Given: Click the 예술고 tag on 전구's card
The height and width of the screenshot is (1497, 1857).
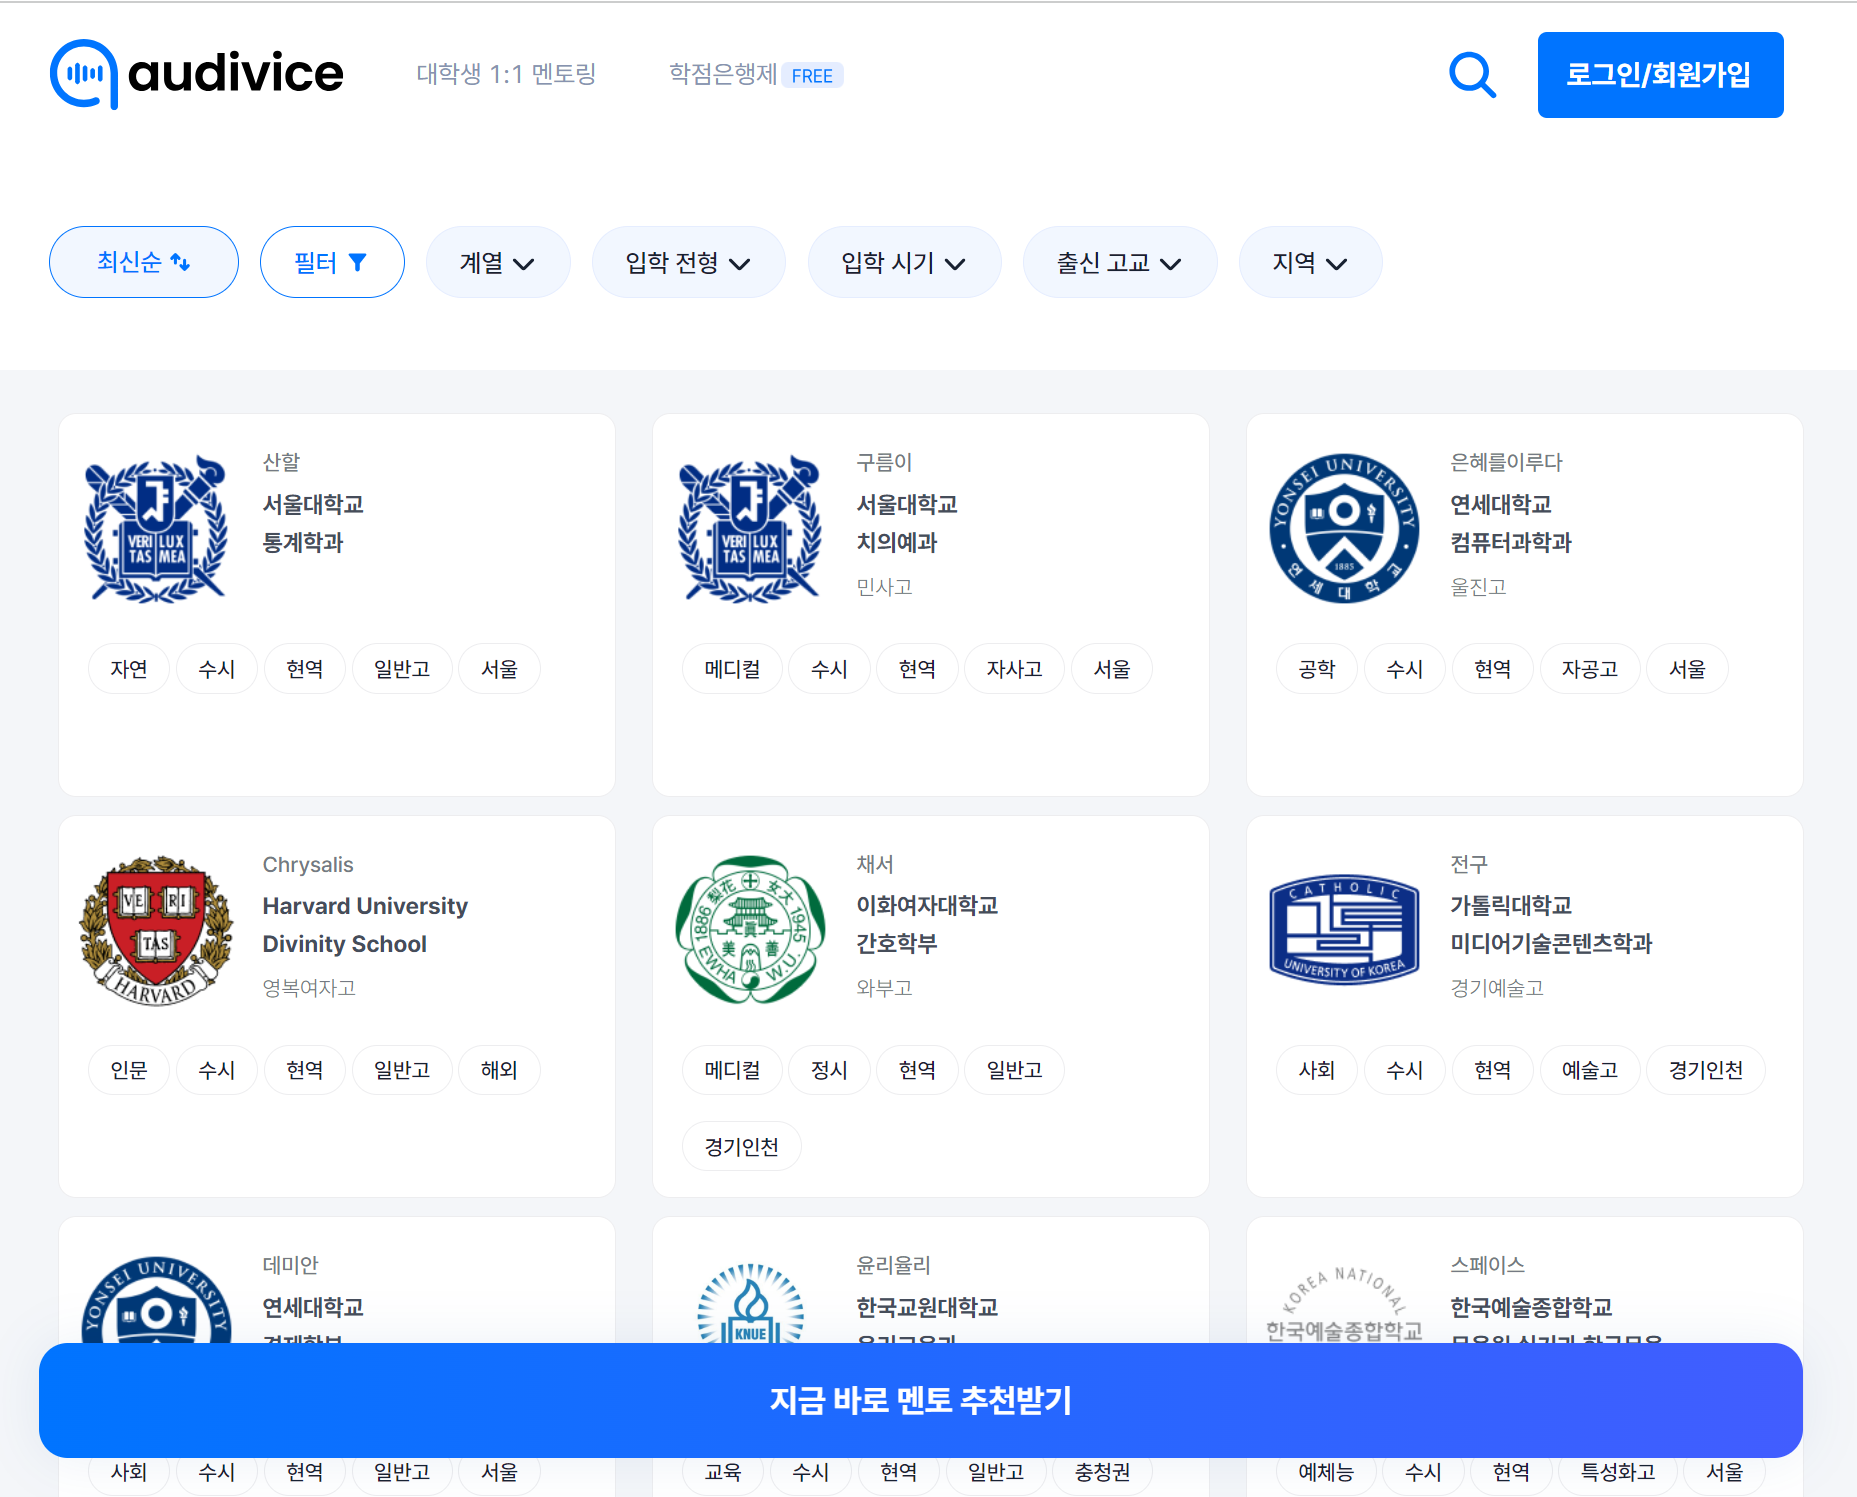Looking at the screenshot, I should (x=1590, y=1070).
